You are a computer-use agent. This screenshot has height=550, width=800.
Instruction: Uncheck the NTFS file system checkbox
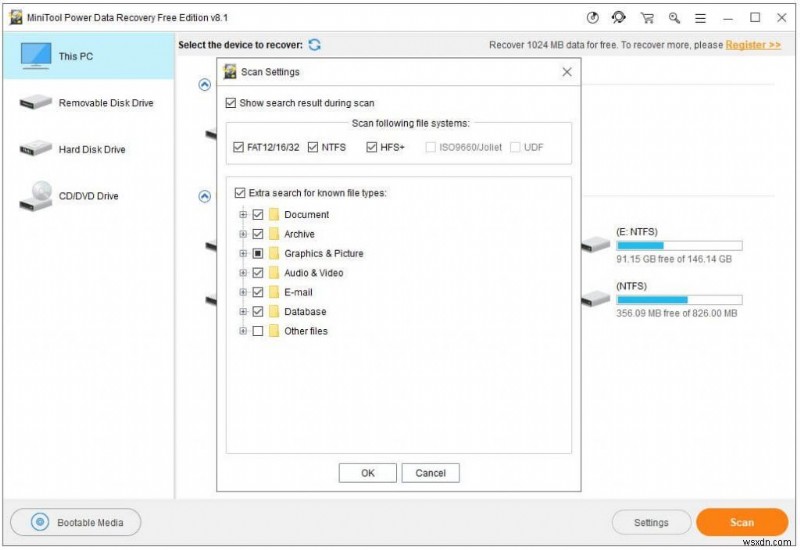coord(313,147)
